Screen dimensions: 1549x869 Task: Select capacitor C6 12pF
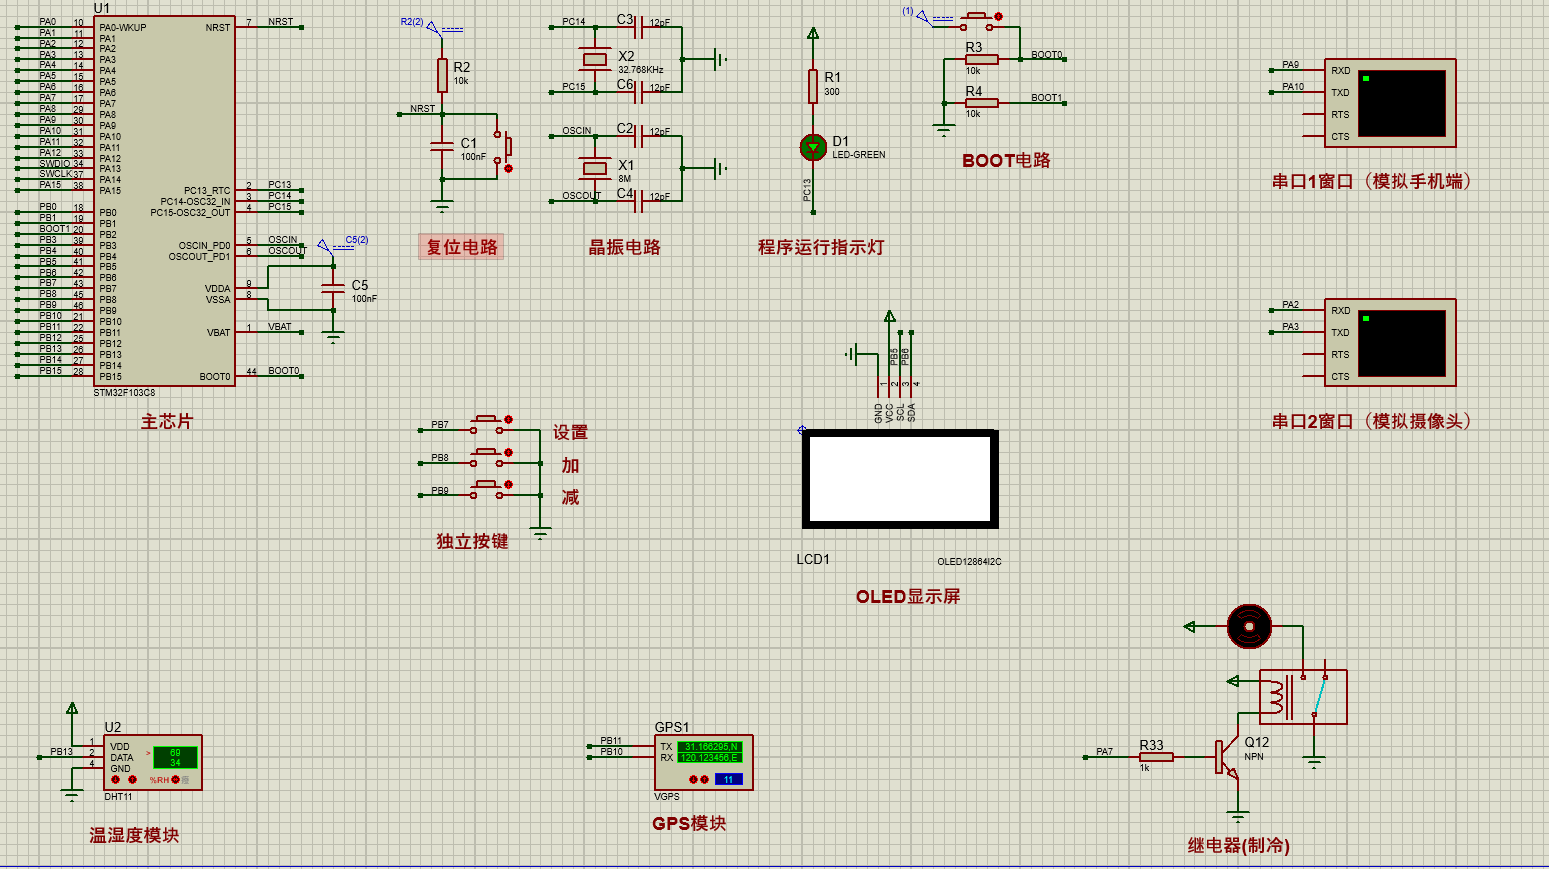point(638,92)
